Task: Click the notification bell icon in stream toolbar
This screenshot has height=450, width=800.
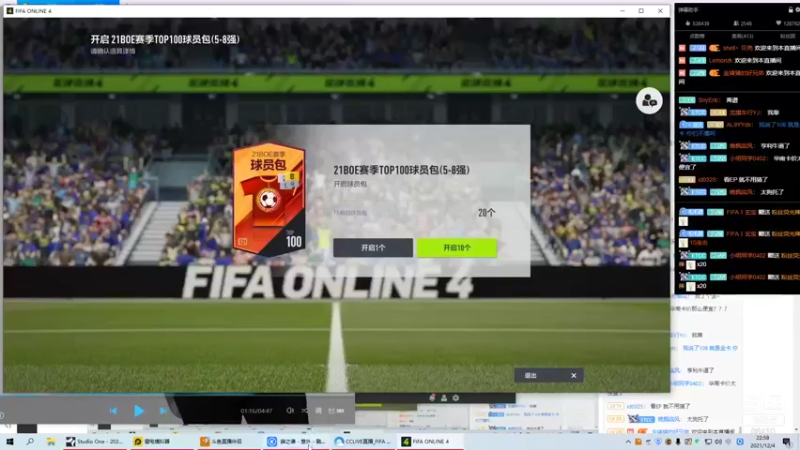Action: pos(432,398)
